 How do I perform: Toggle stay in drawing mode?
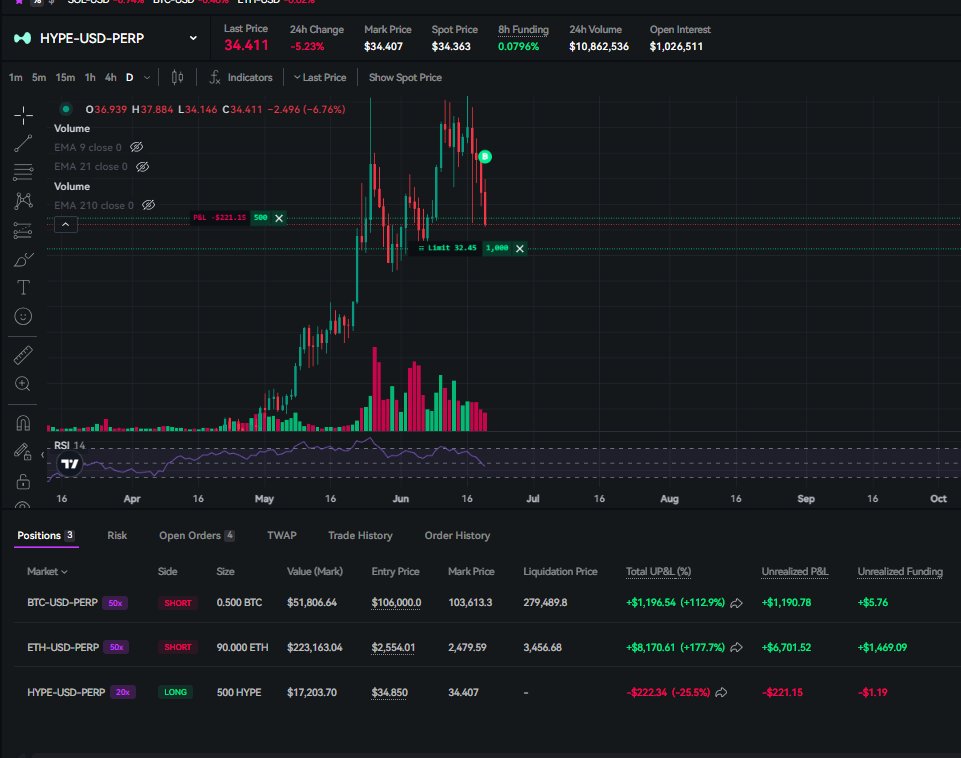tap(23, 452)
